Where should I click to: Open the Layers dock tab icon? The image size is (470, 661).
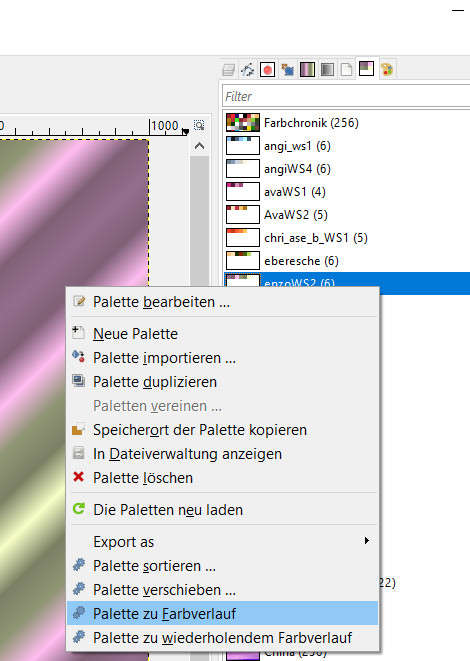point(228,69)
